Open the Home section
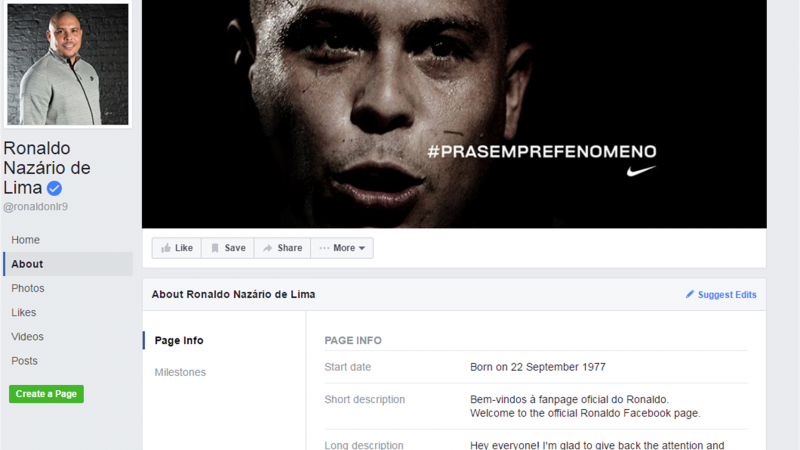This screenshot has height=450, width=800. point(26,240)
